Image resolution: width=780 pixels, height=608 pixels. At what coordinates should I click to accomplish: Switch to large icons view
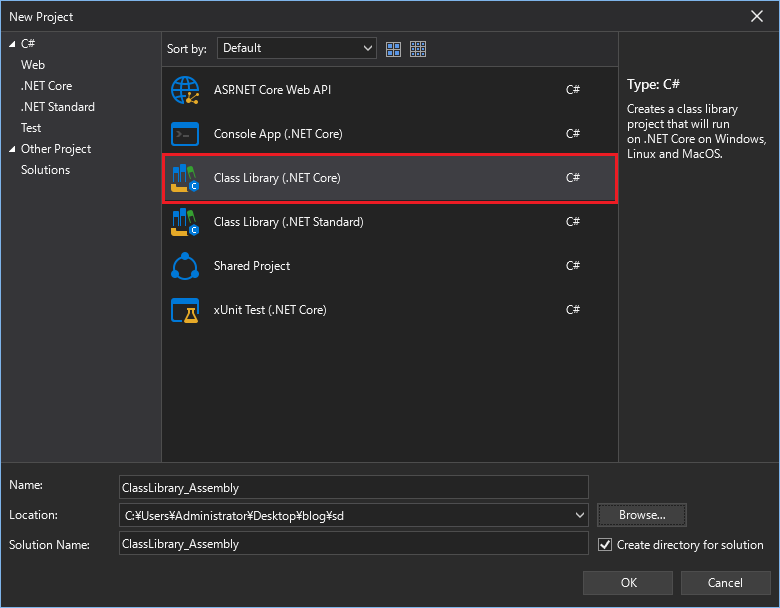pyautogui.click(x=394, y=49)
